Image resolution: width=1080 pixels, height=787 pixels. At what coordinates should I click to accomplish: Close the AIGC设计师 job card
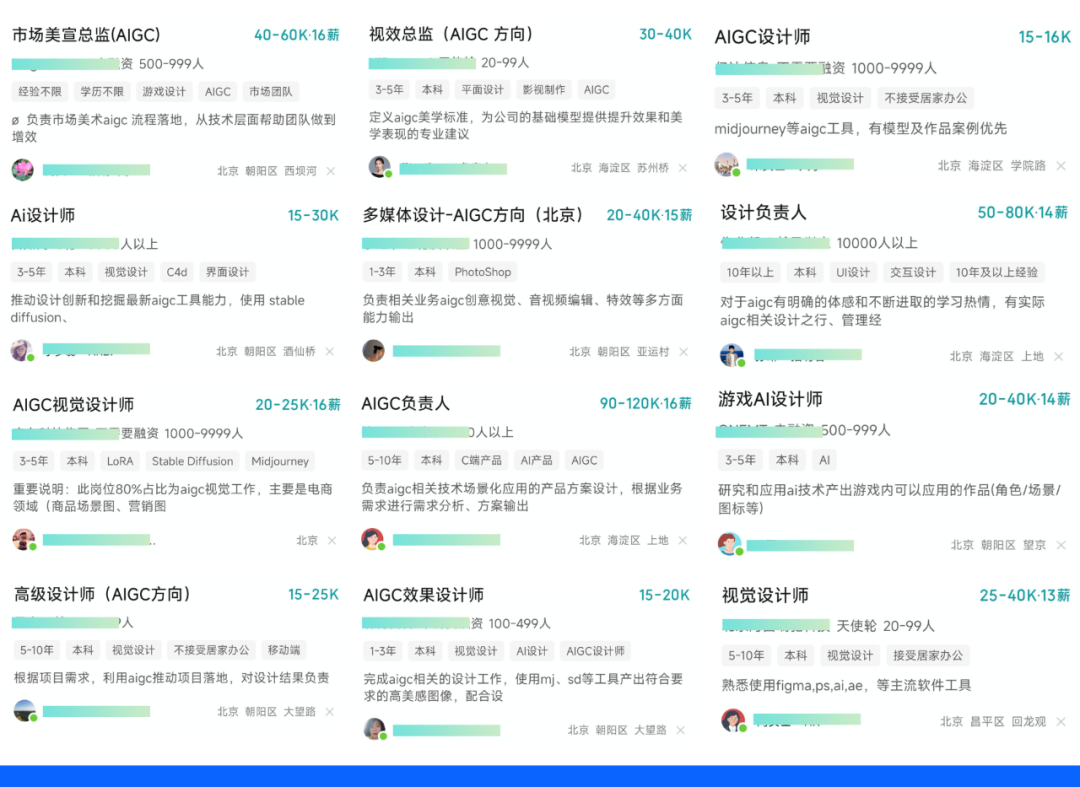coord(1060,166)
